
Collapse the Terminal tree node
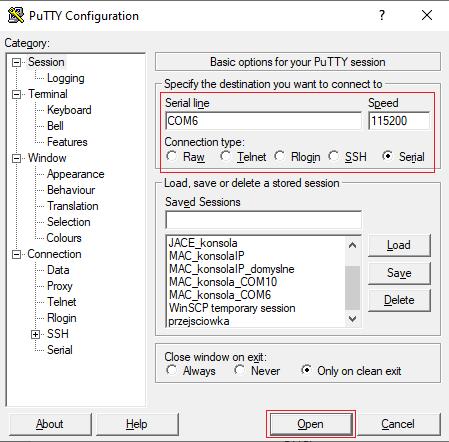[16, 94]
